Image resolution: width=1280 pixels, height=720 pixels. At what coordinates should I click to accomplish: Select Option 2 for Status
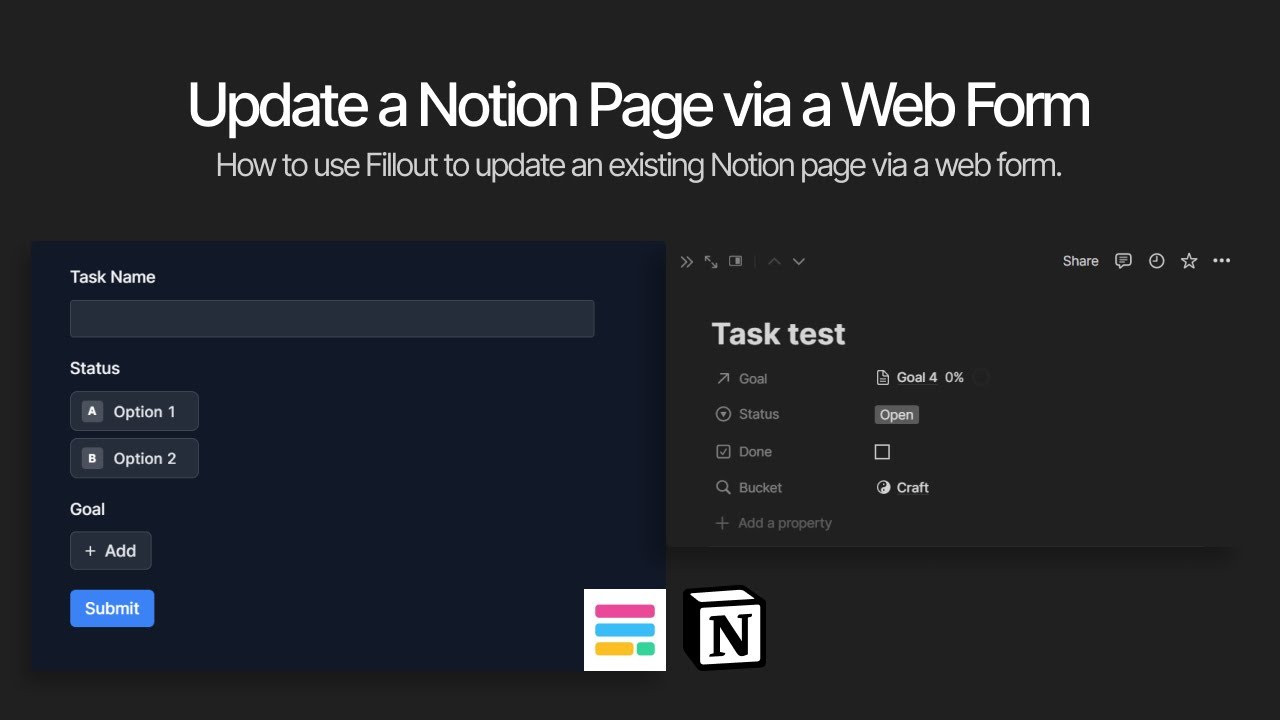[134, 458]
